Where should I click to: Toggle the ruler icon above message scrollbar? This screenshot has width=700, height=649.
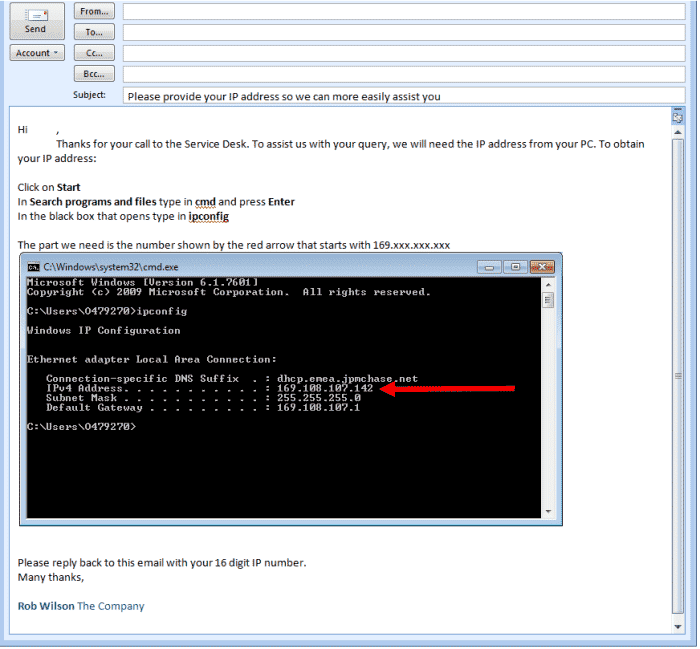(678, 117)
